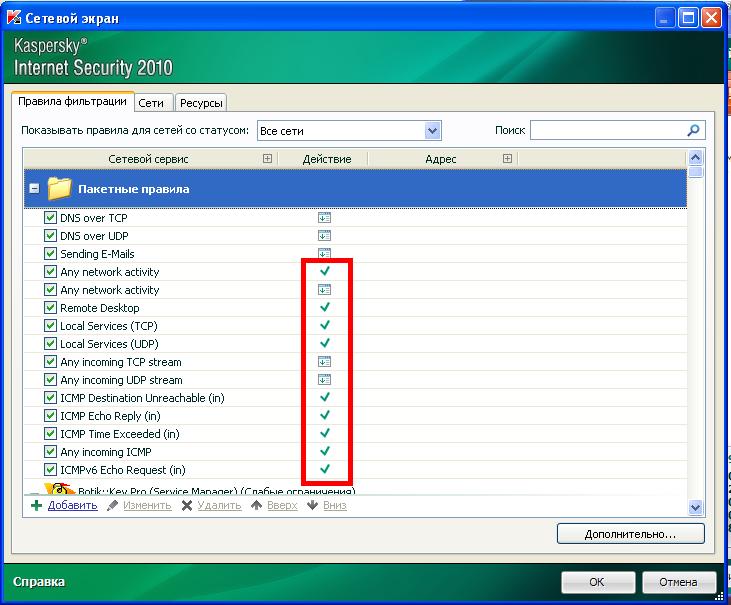
Task: Click the Адрес column header
Action: (x=441, y=159)
